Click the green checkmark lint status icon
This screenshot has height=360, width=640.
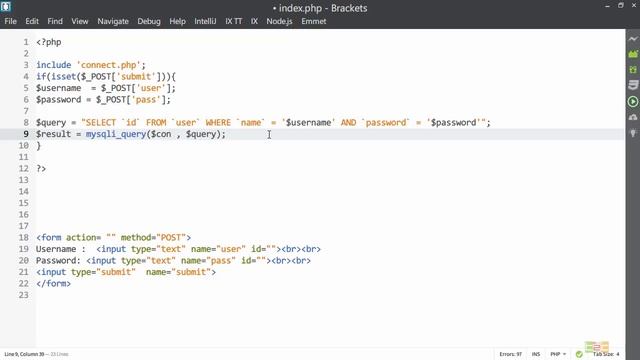(579, 354)
